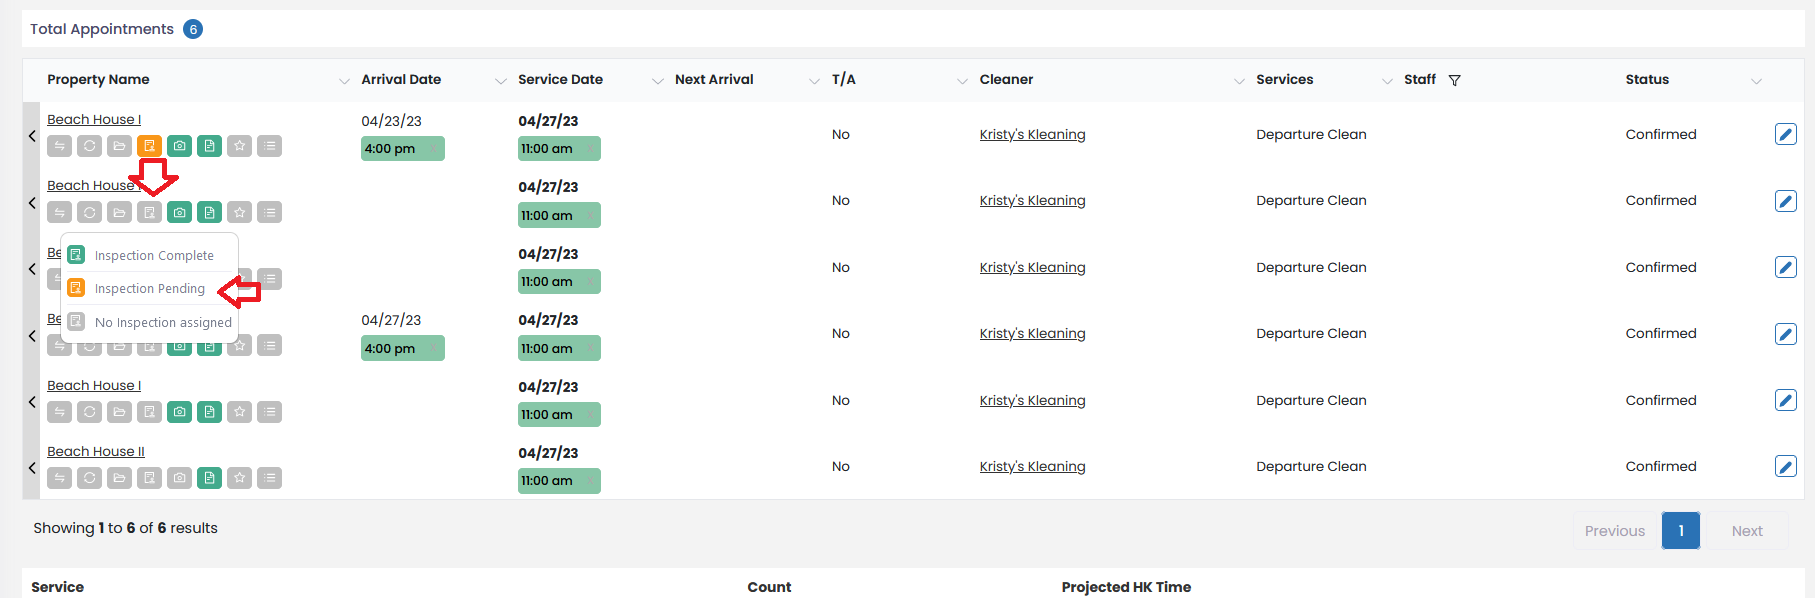Edit the Beach House II appointment
1815x598 pixels.
point(1785,466)
